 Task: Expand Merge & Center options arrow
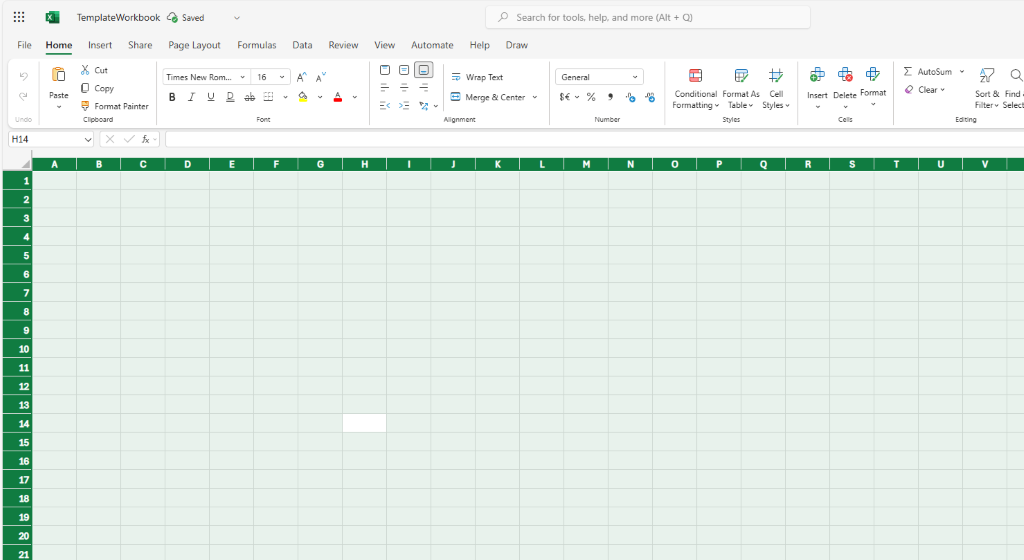pyautogui.click(x=535, y=97)
